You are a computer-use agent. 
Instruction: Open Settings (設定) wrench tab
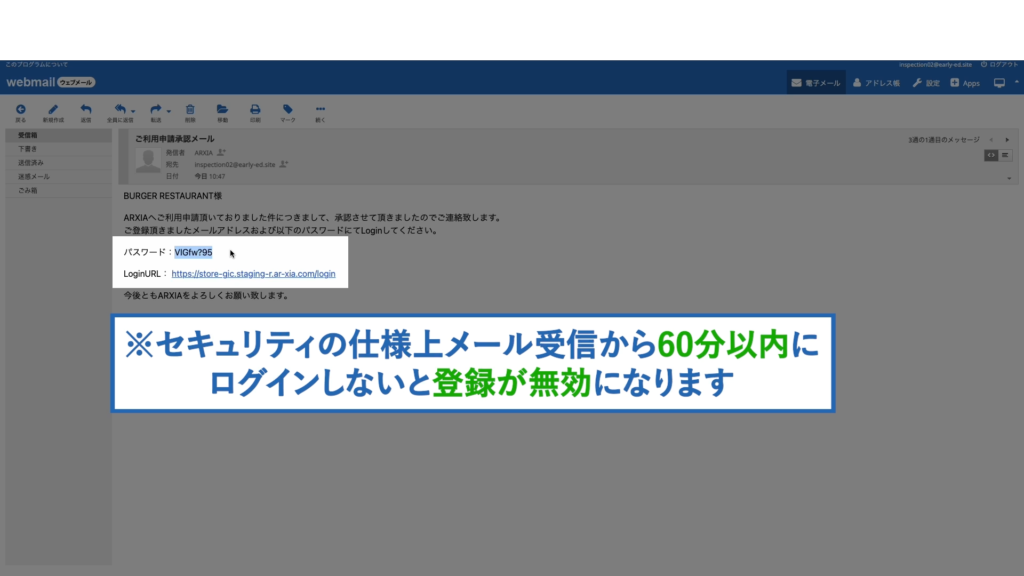925,83
